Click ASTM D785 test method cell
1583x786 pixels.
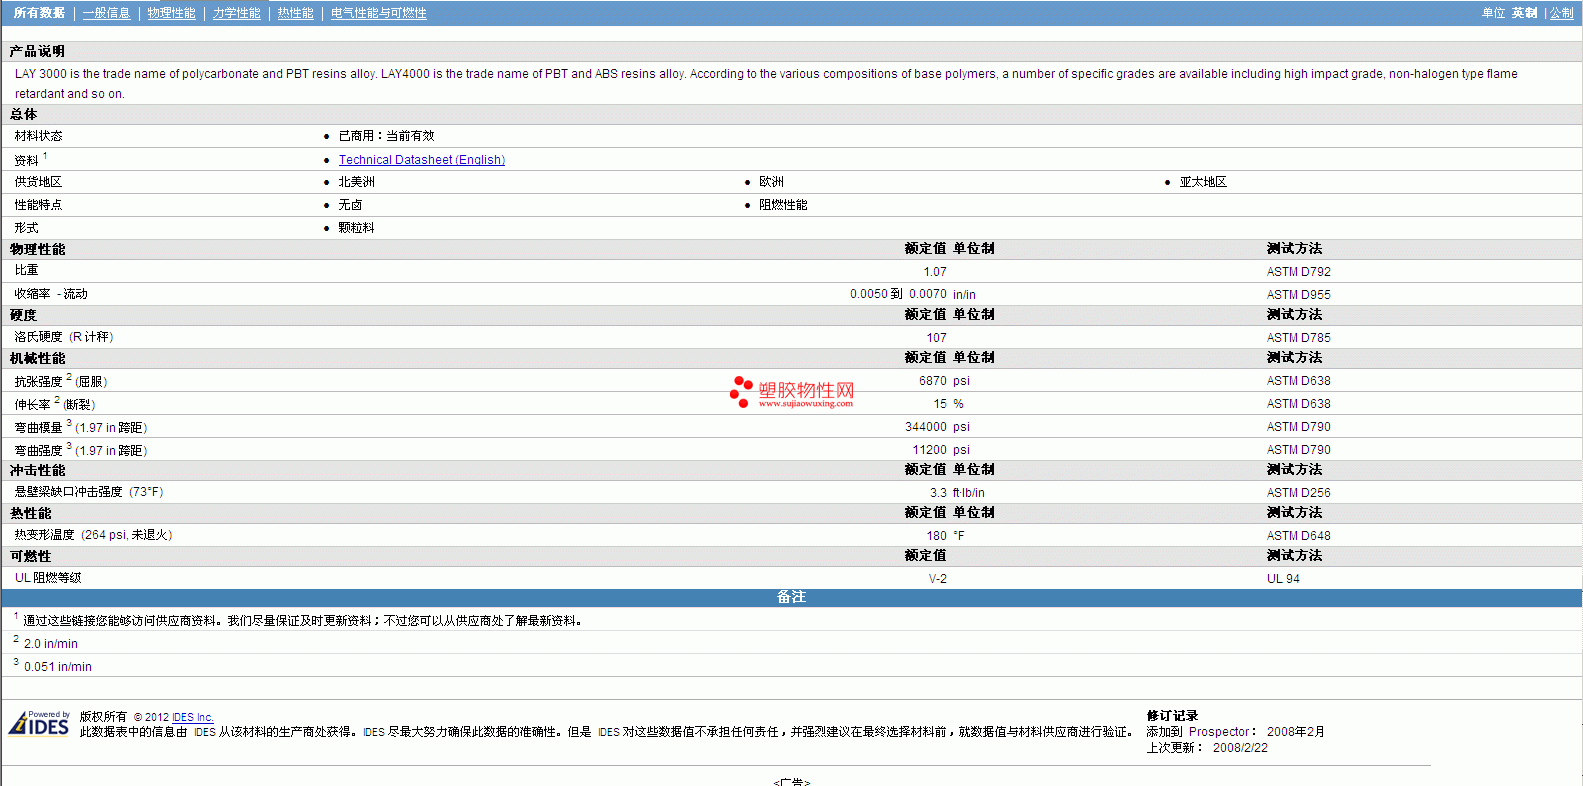click(x=1299, y=338)
